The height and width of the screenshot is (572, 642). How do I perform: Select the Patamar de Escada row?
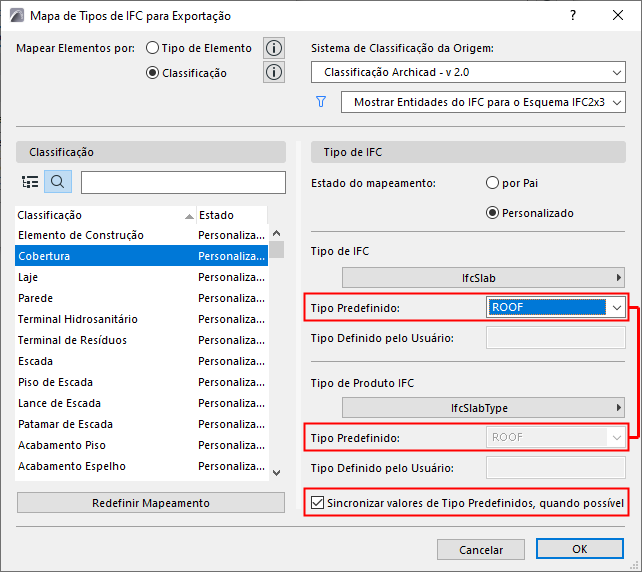(x=142, y=424)
